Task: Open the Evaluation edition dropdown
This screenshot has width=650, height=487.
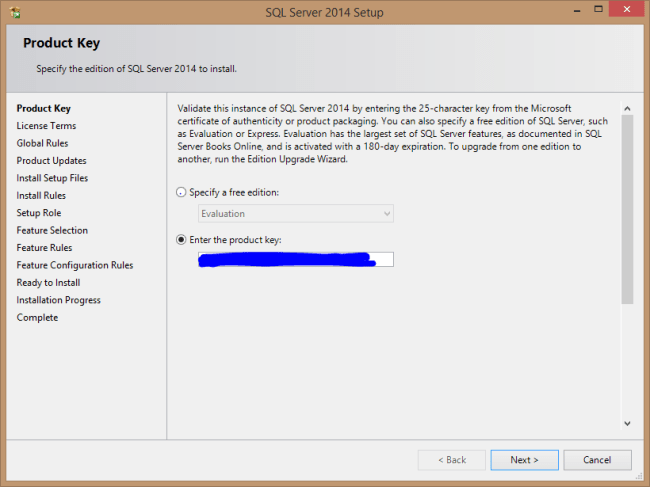Action: 296,213
